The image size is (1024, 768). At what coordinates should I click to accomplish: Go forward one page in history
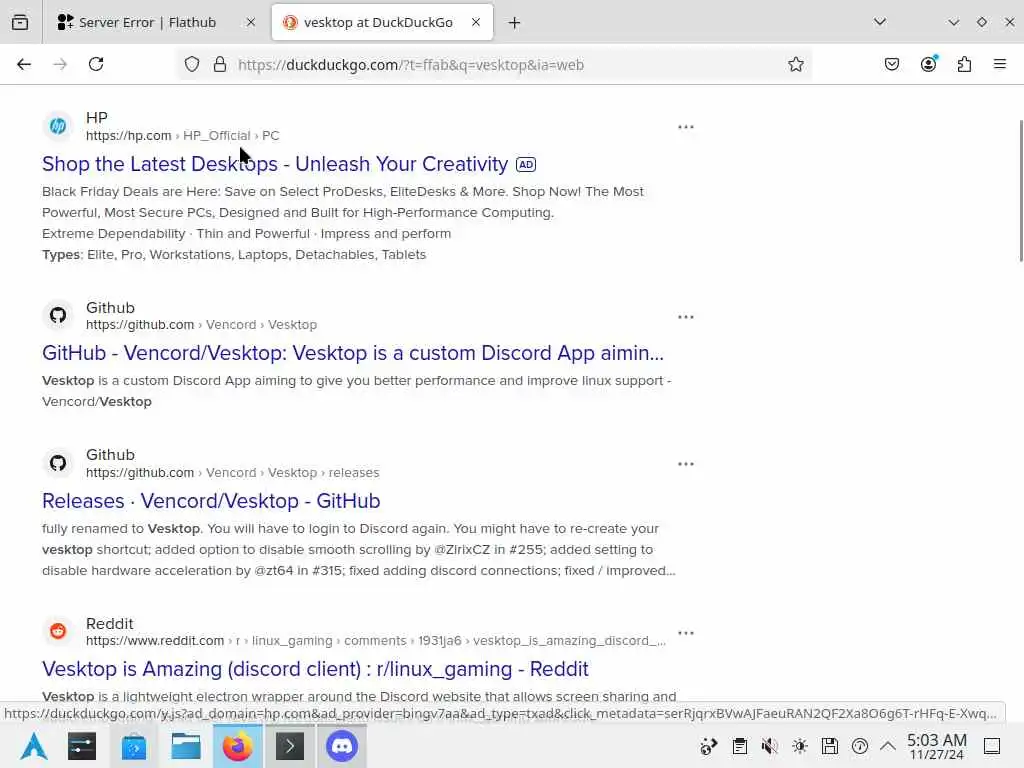click(60, 64)
